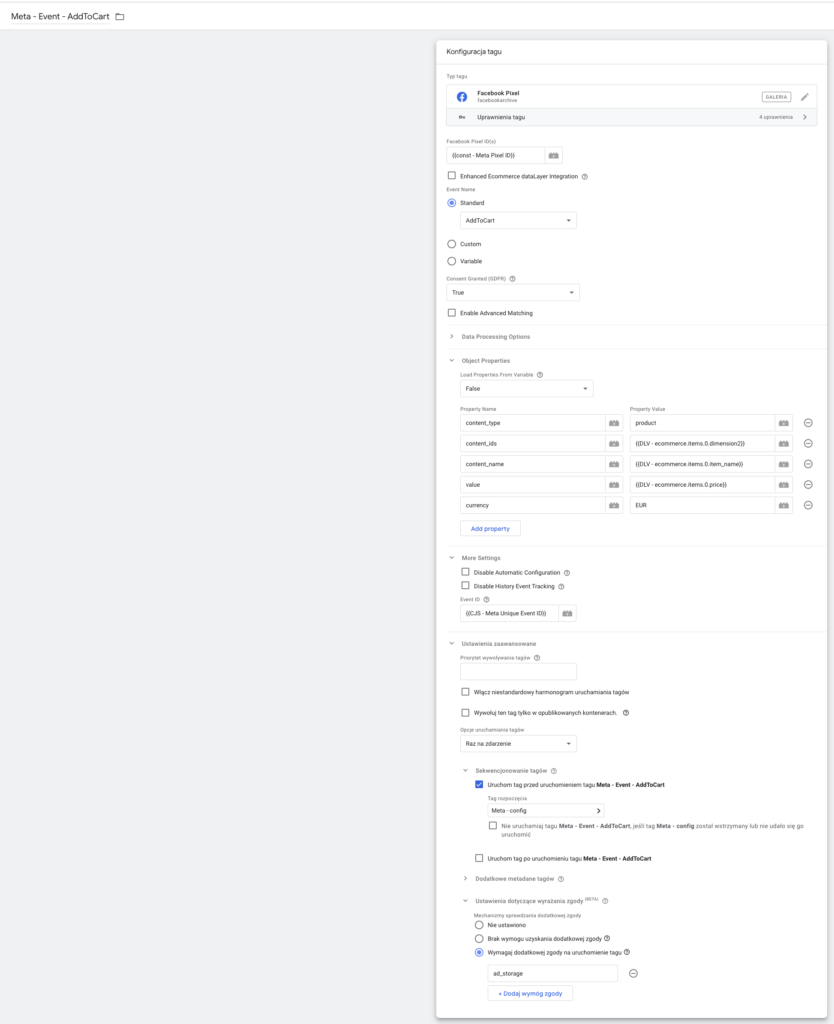
Task: Click the folder icon next to tag name
Action: point(120,17)
